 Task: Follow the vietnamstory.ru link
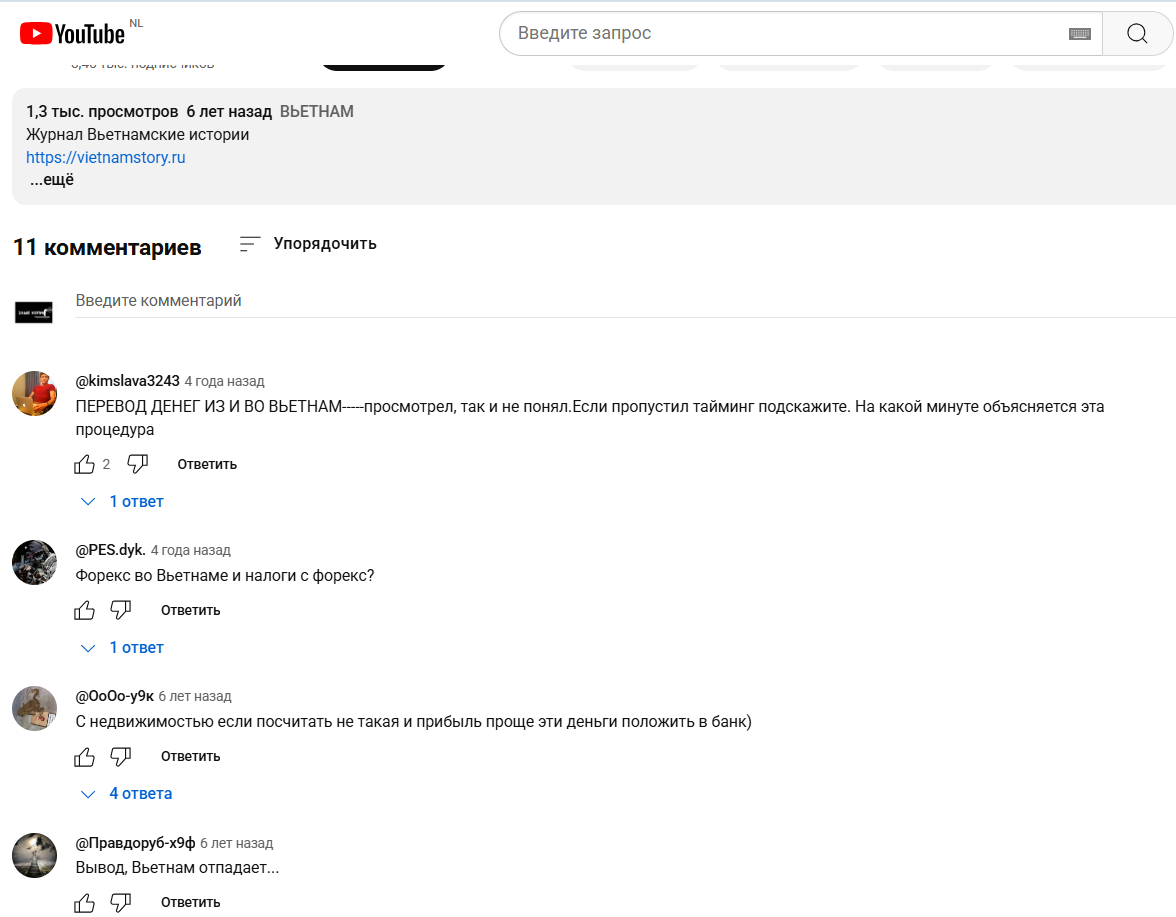[x=105, y=156]
